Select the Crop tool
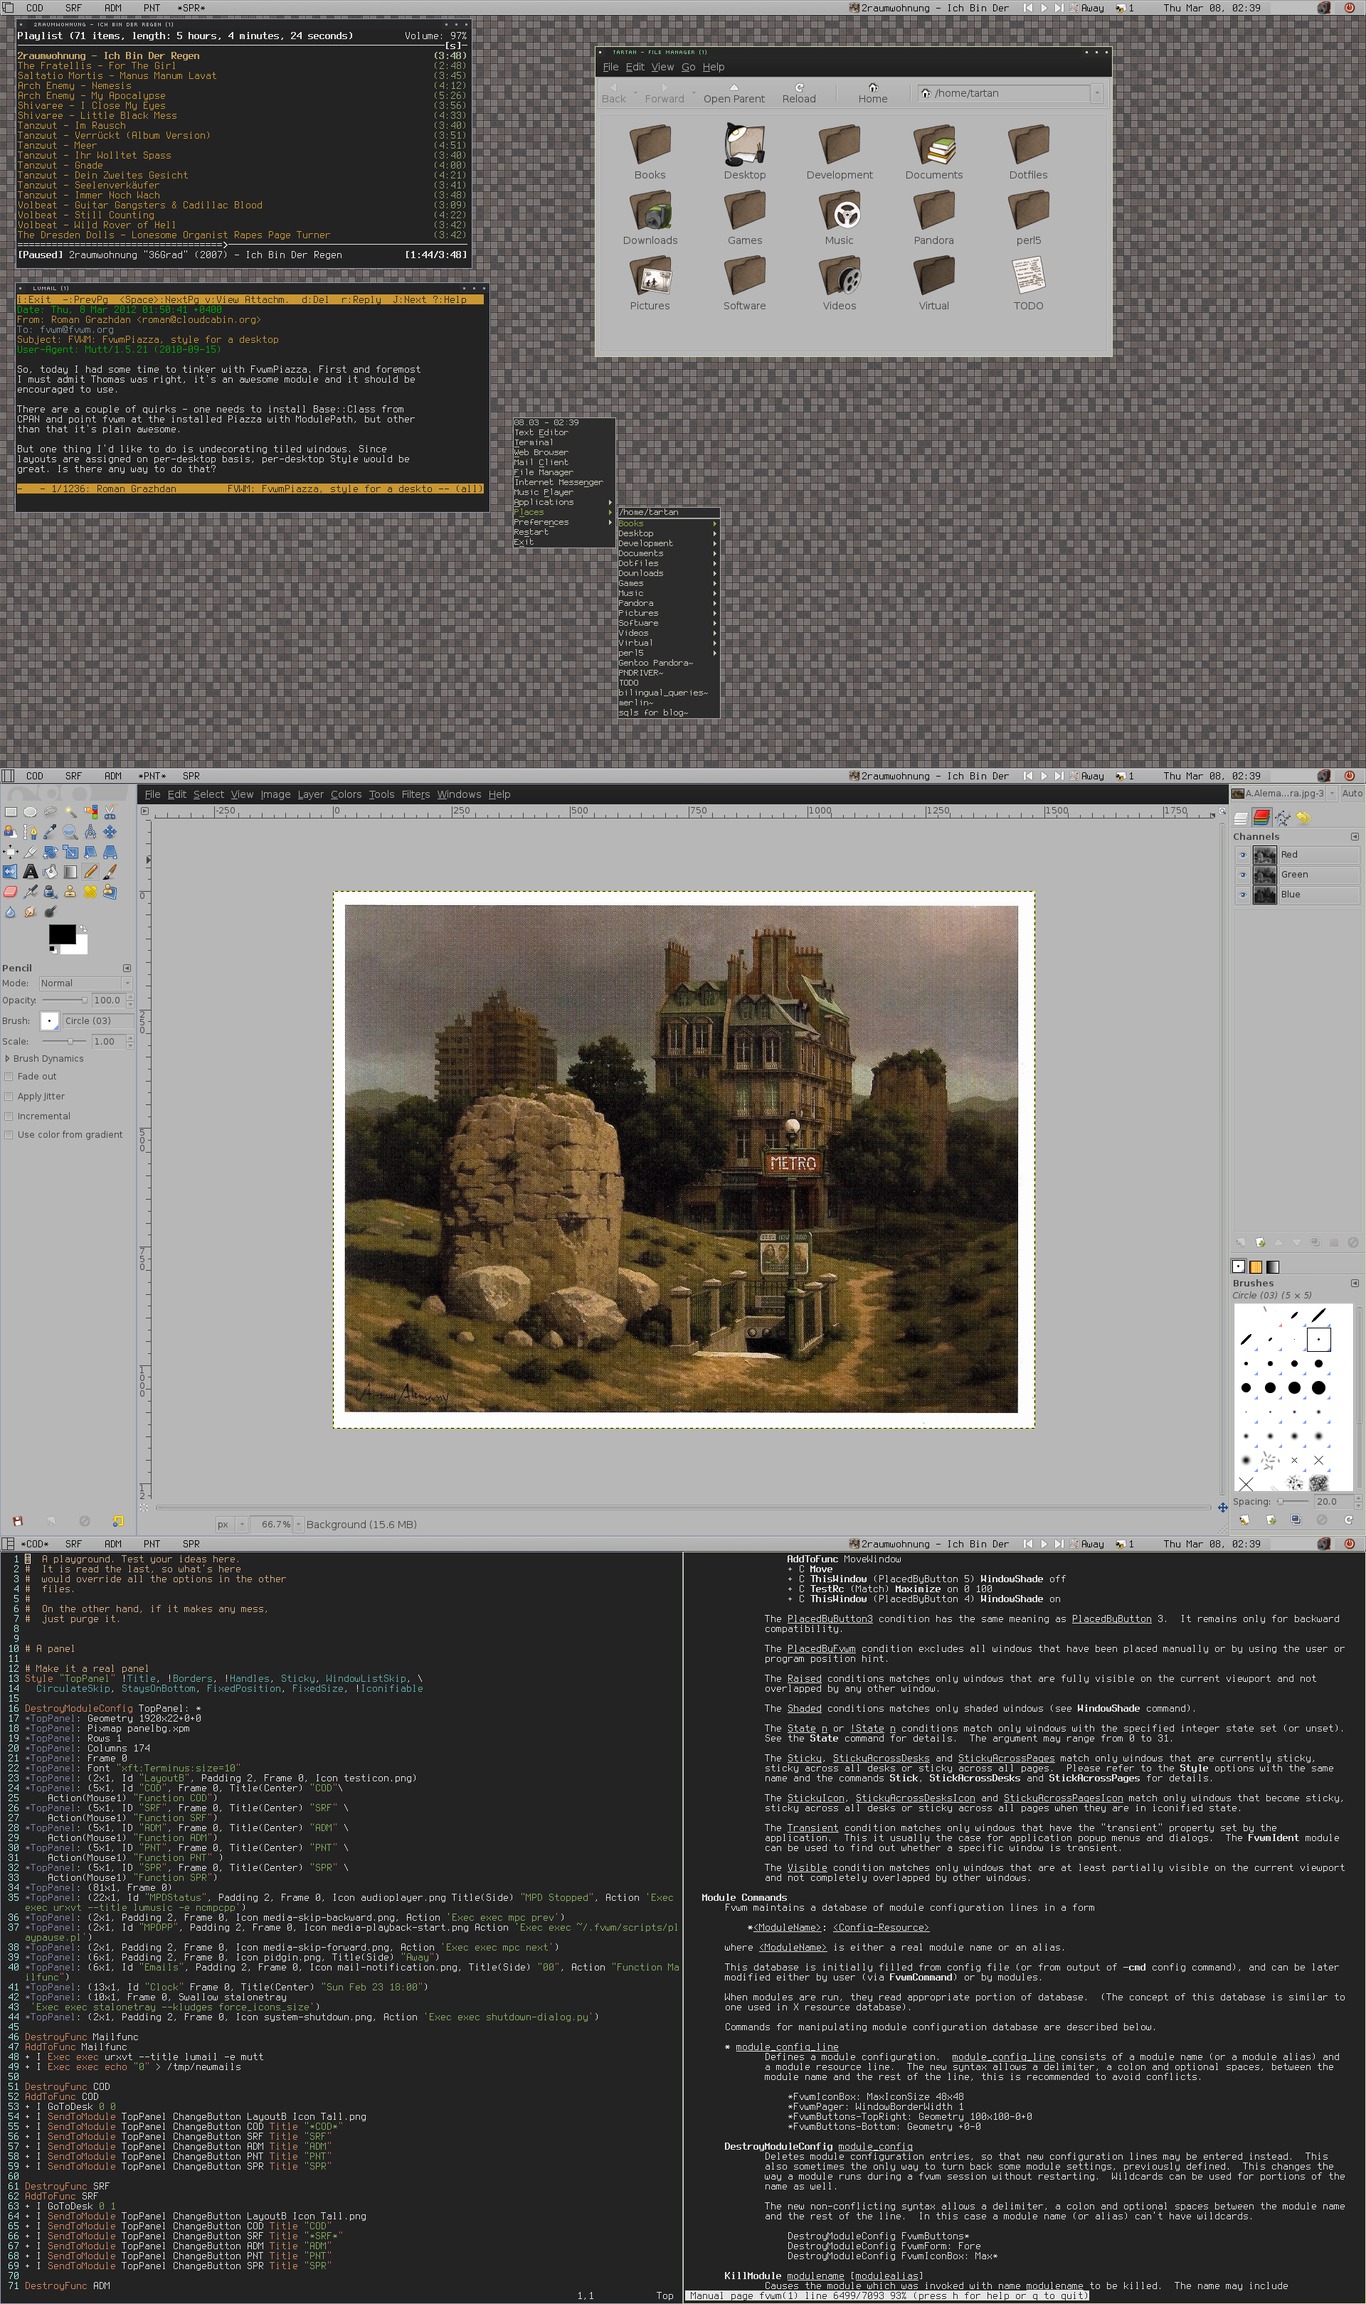 (x=30, y=851)
